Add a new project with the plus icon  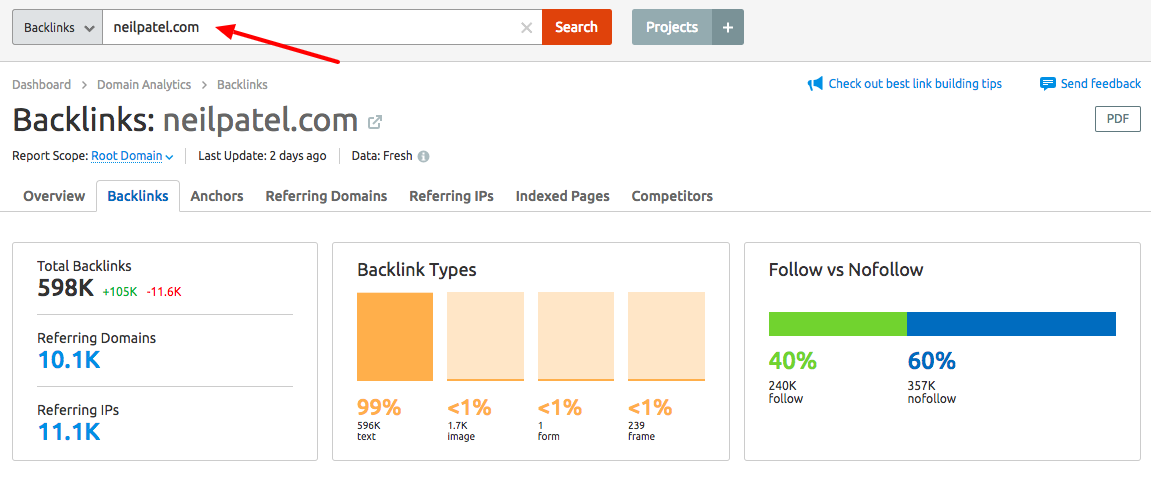click(727, 27)
